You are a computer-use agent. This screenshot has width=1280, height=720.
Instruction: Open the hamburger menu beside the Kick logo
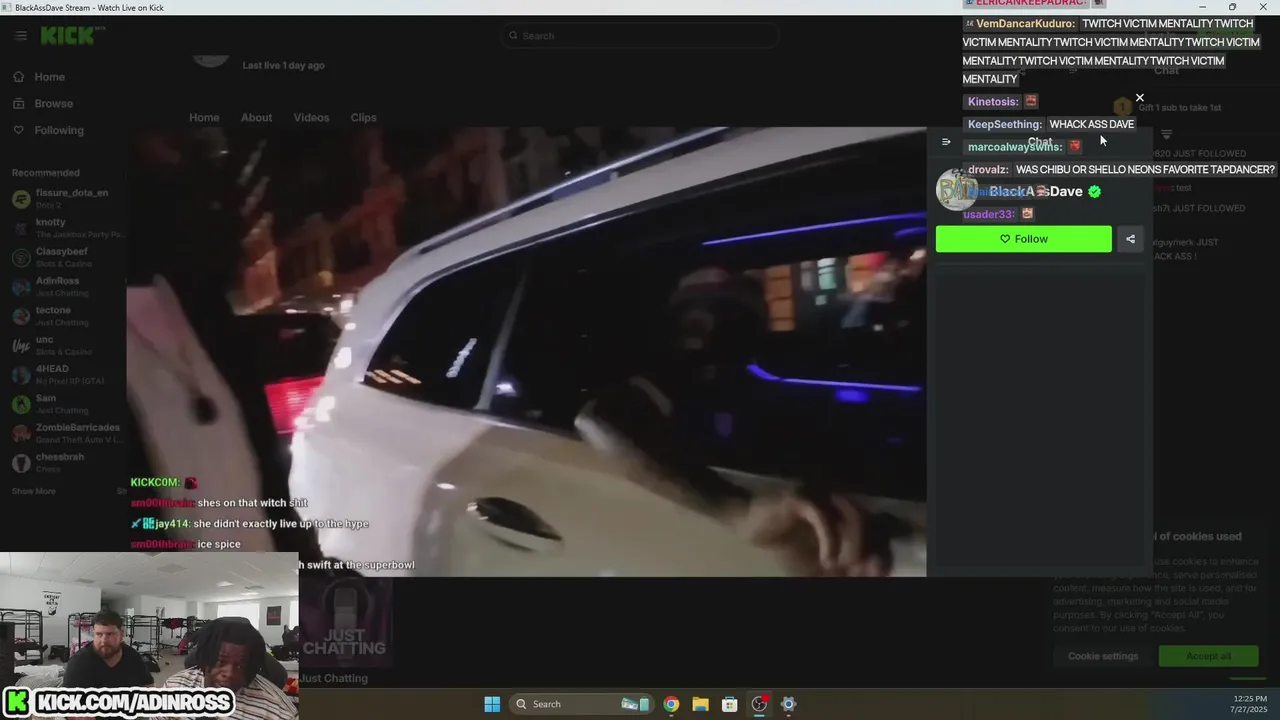(x=21, y=36)
